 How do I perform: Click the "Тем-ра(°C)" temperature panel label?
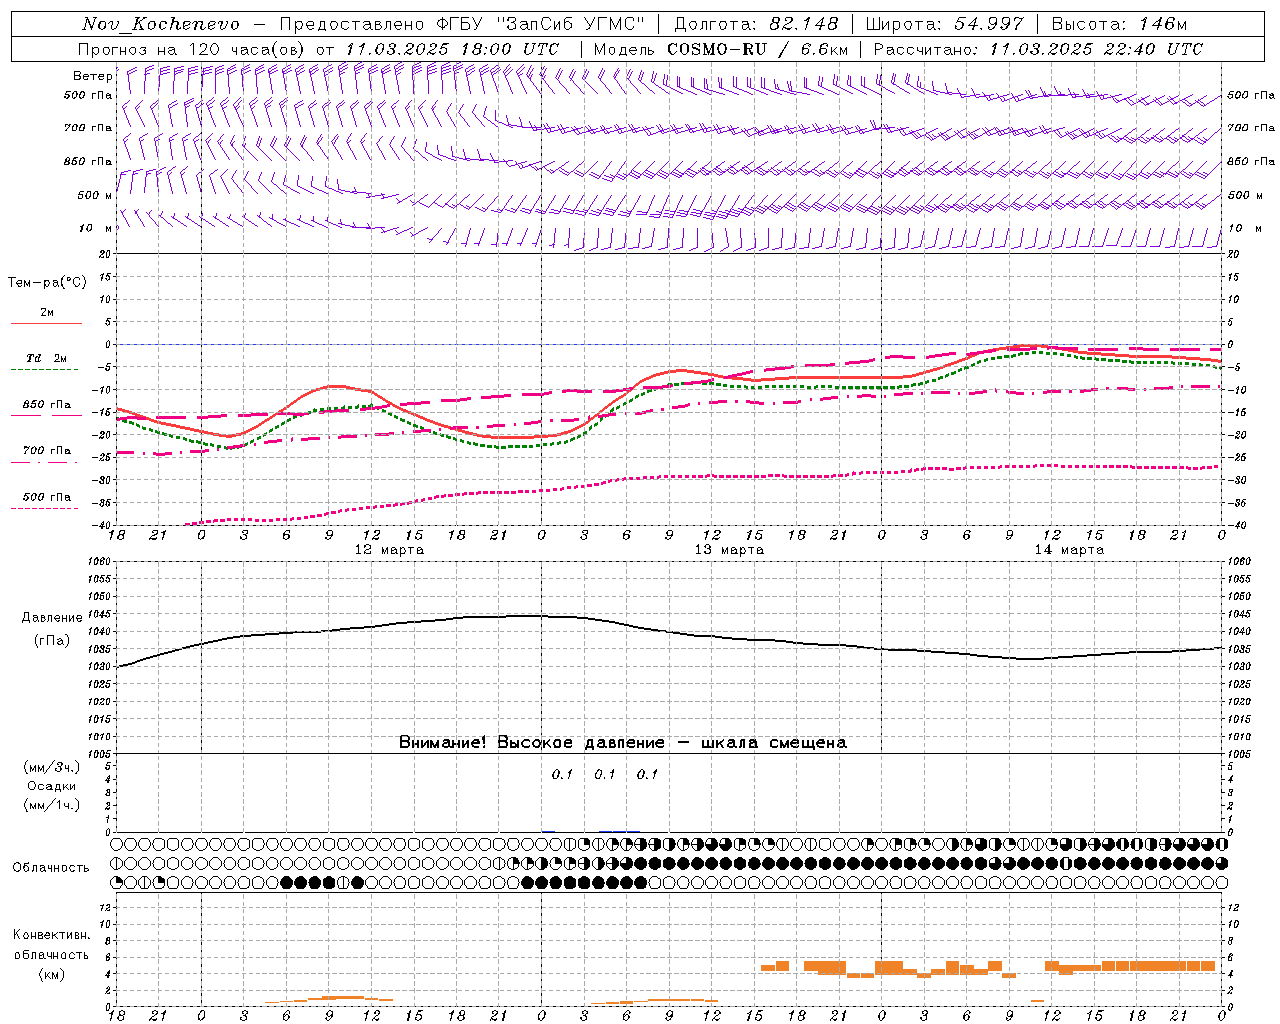pos(47,283)
